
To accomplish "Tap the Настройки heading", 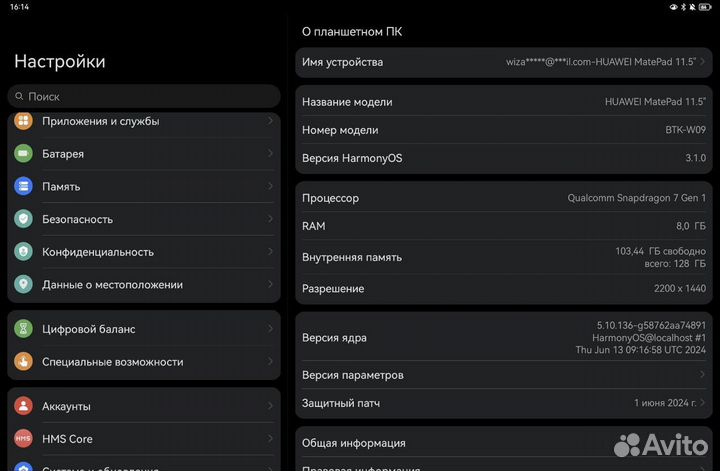I will (60, 61).
